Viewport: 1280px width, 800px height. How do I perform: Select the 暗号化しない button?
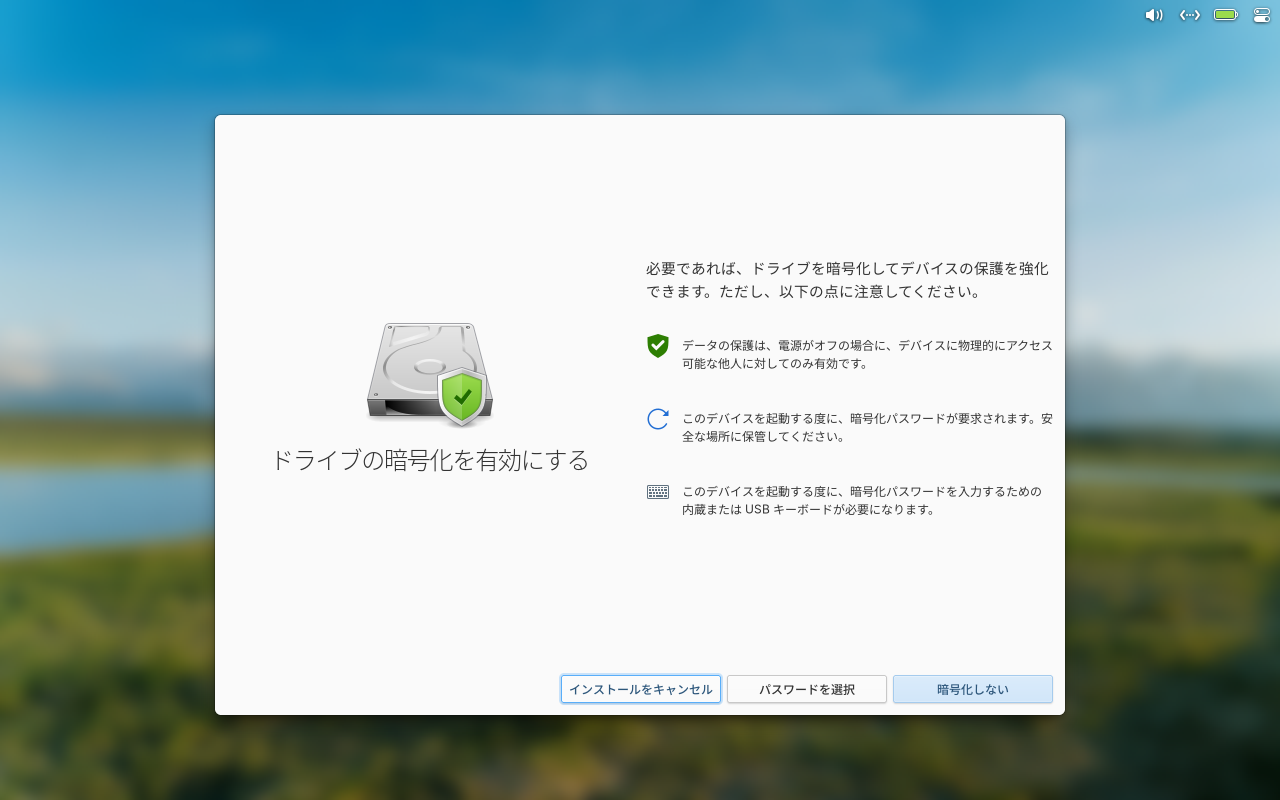point(973,689)
